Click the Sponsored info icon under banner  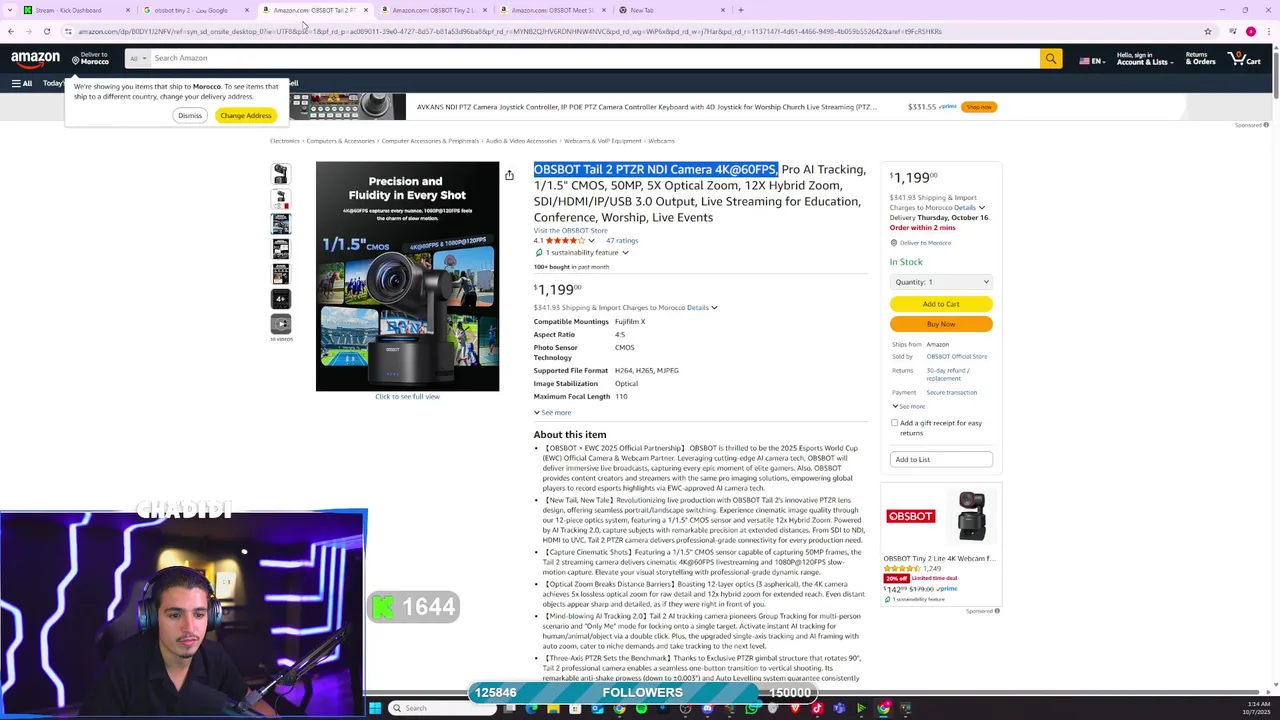tap(1266, 125)
